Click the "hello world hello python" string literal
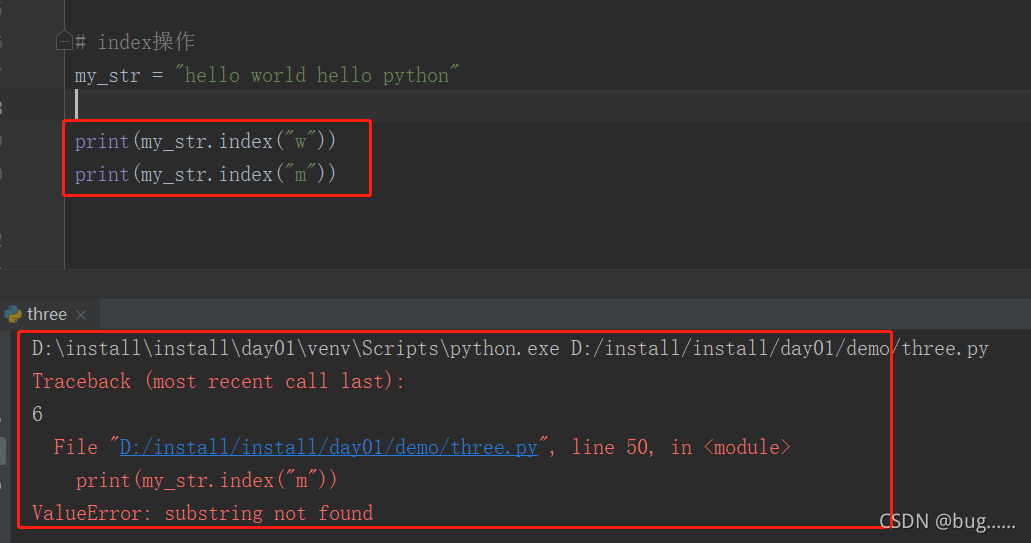The width and height of the screenshot is (1031, 543). (x=316, y=75)
